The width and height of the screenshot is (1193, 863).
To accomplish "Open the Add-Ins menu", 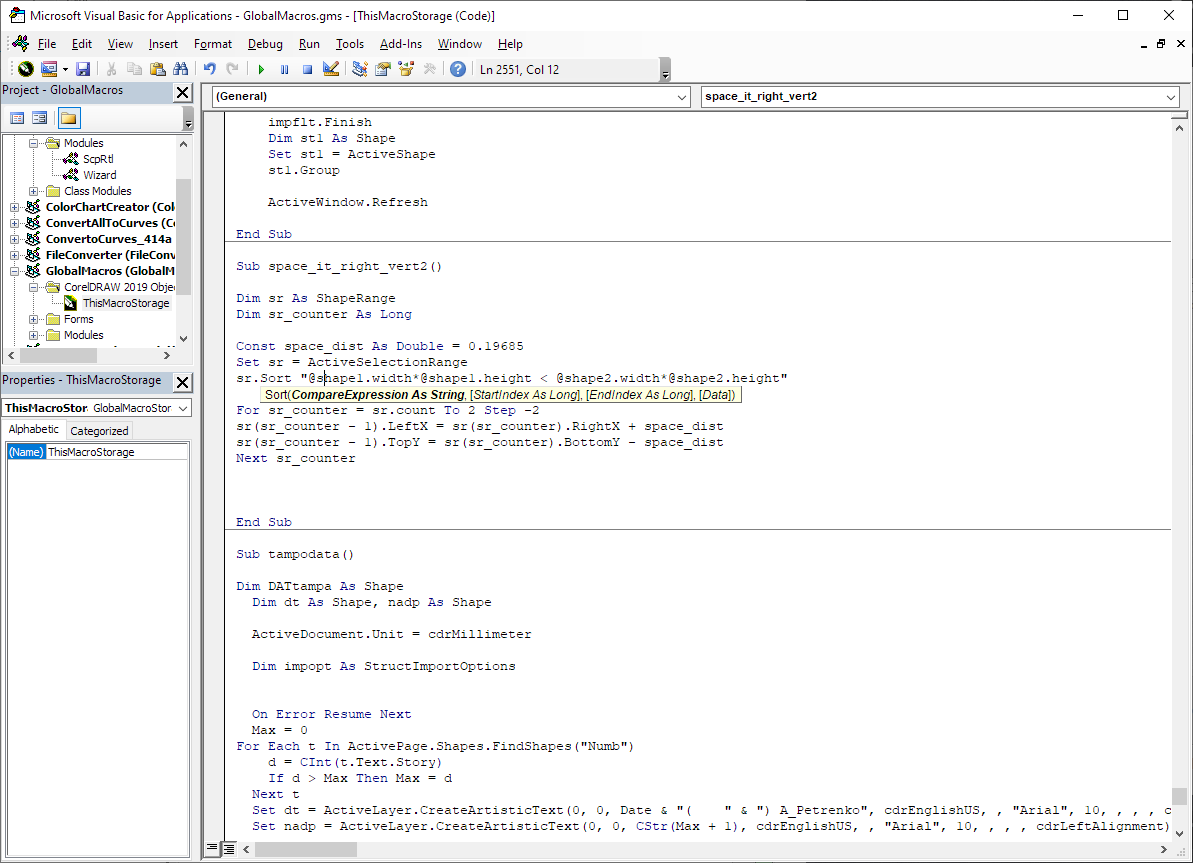I will pos(400,44).
